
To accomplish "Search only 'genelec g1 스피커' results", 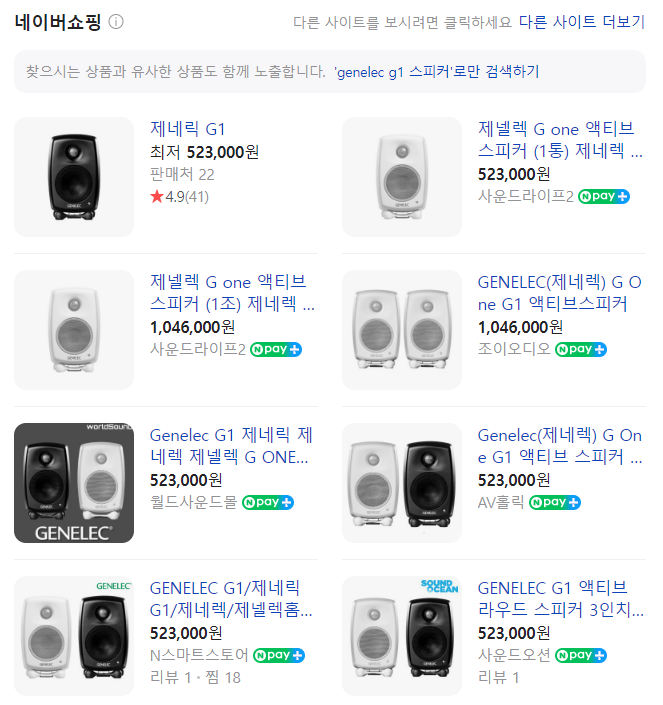I will (x=436, y=72).
